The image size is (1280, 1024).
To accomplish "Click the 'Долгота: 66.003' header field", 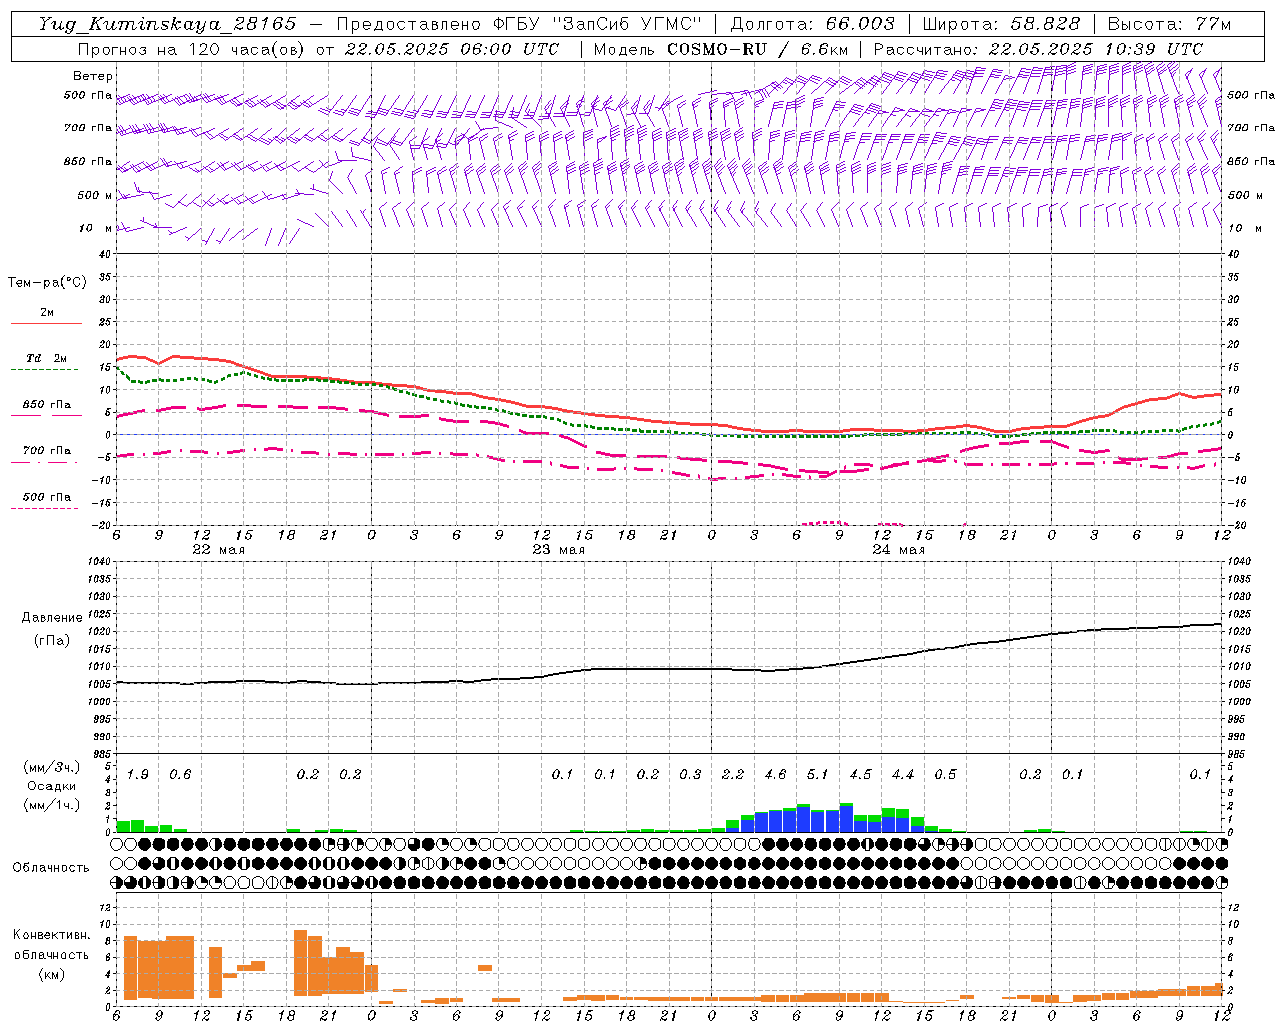I will coord(812,24).
